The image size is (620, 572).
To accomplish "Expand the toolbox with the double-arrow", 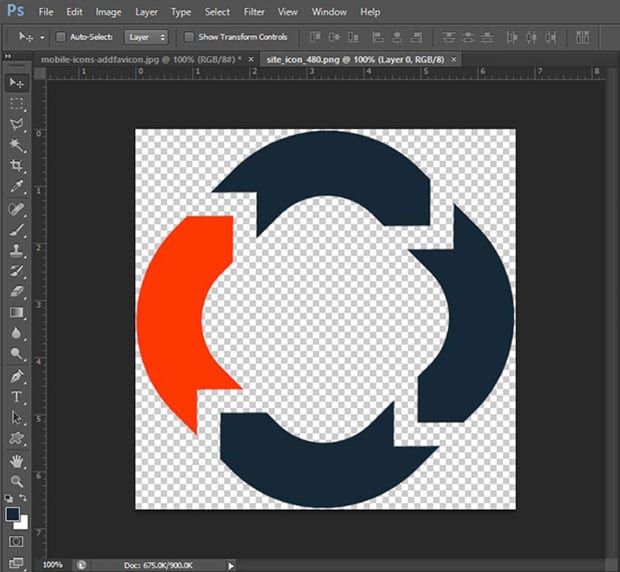I will [x=8, y=57].
